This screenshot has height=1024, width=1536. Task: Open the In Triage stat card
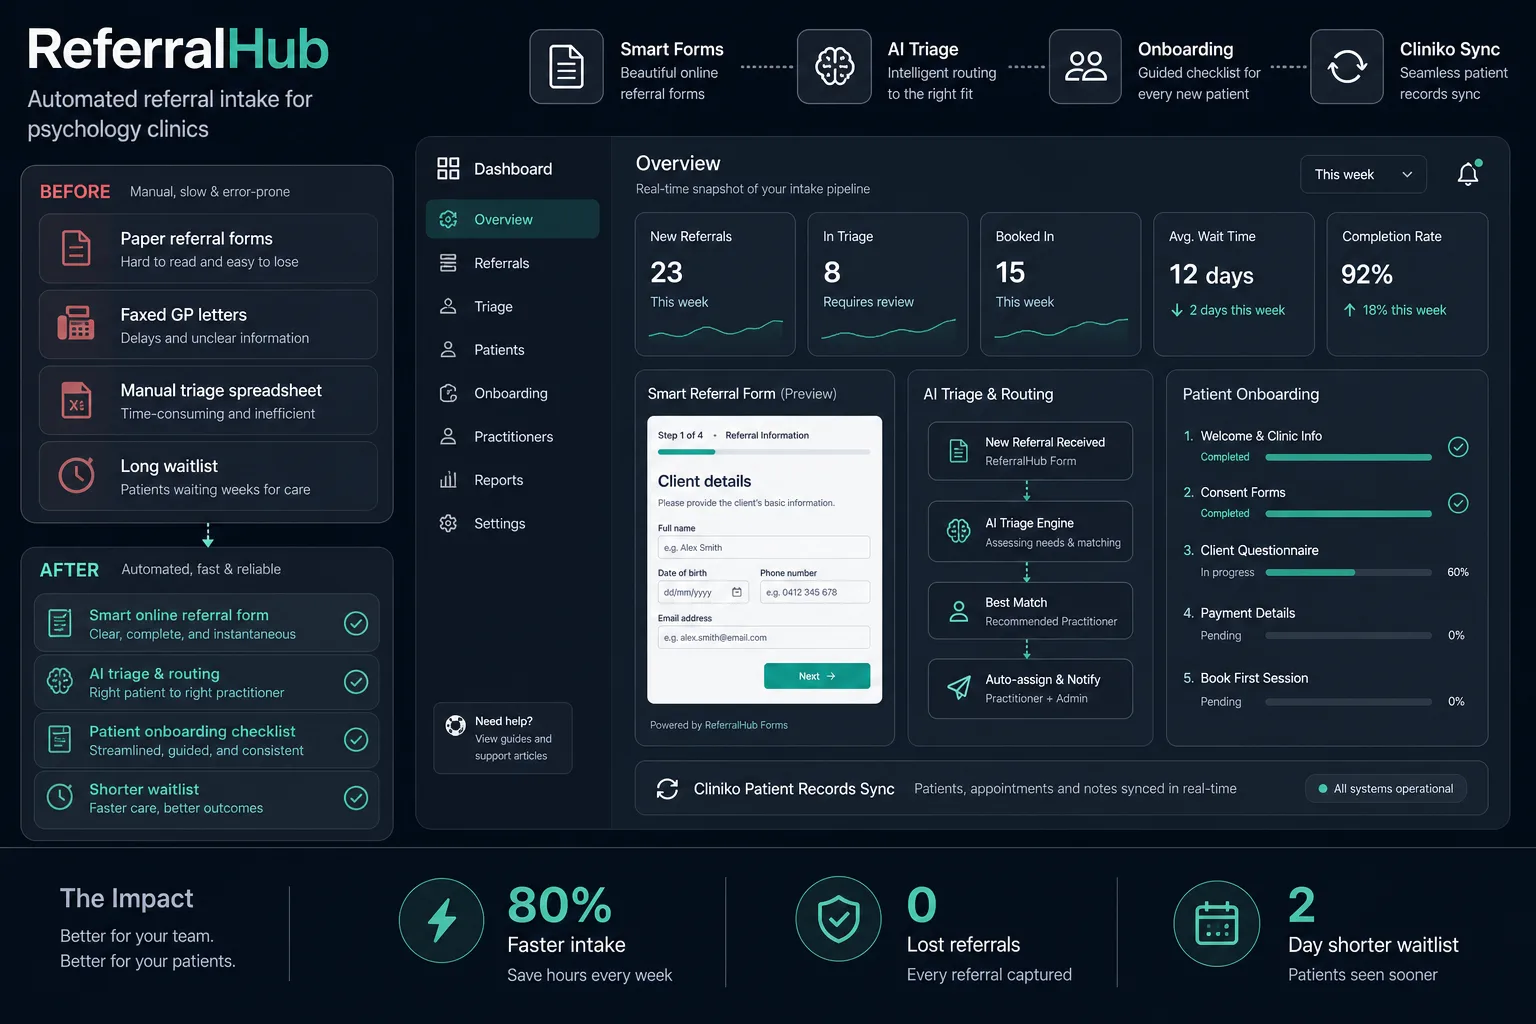[887, 284]
